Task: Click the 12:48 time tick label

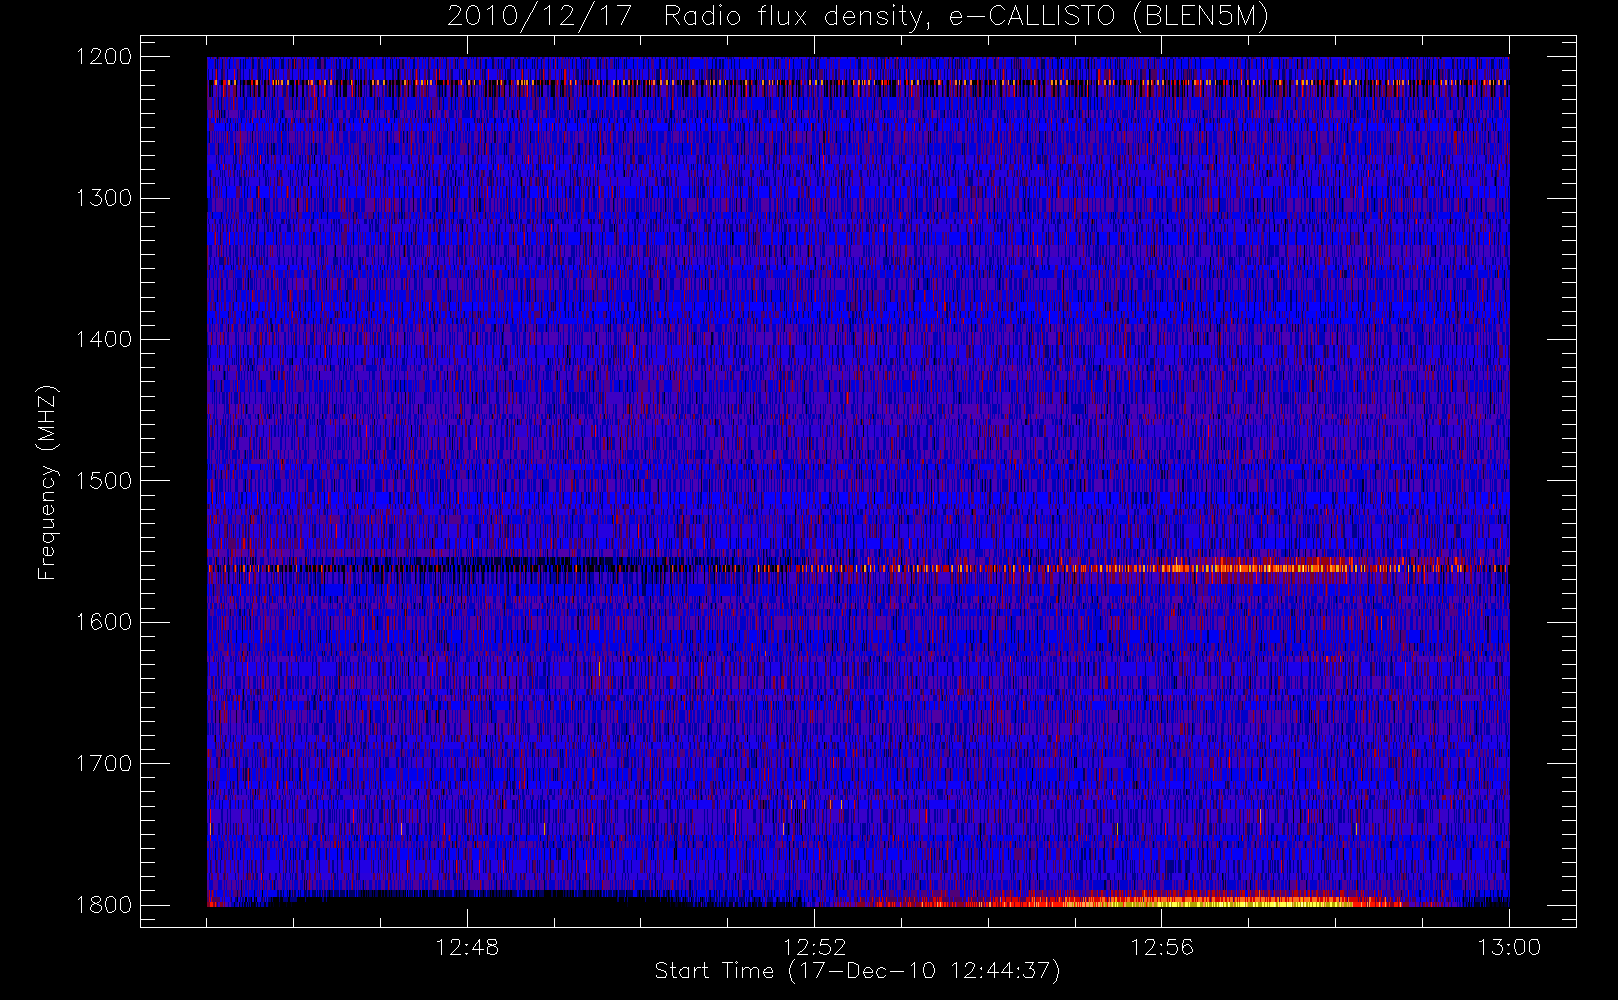Action: [467, 946]
